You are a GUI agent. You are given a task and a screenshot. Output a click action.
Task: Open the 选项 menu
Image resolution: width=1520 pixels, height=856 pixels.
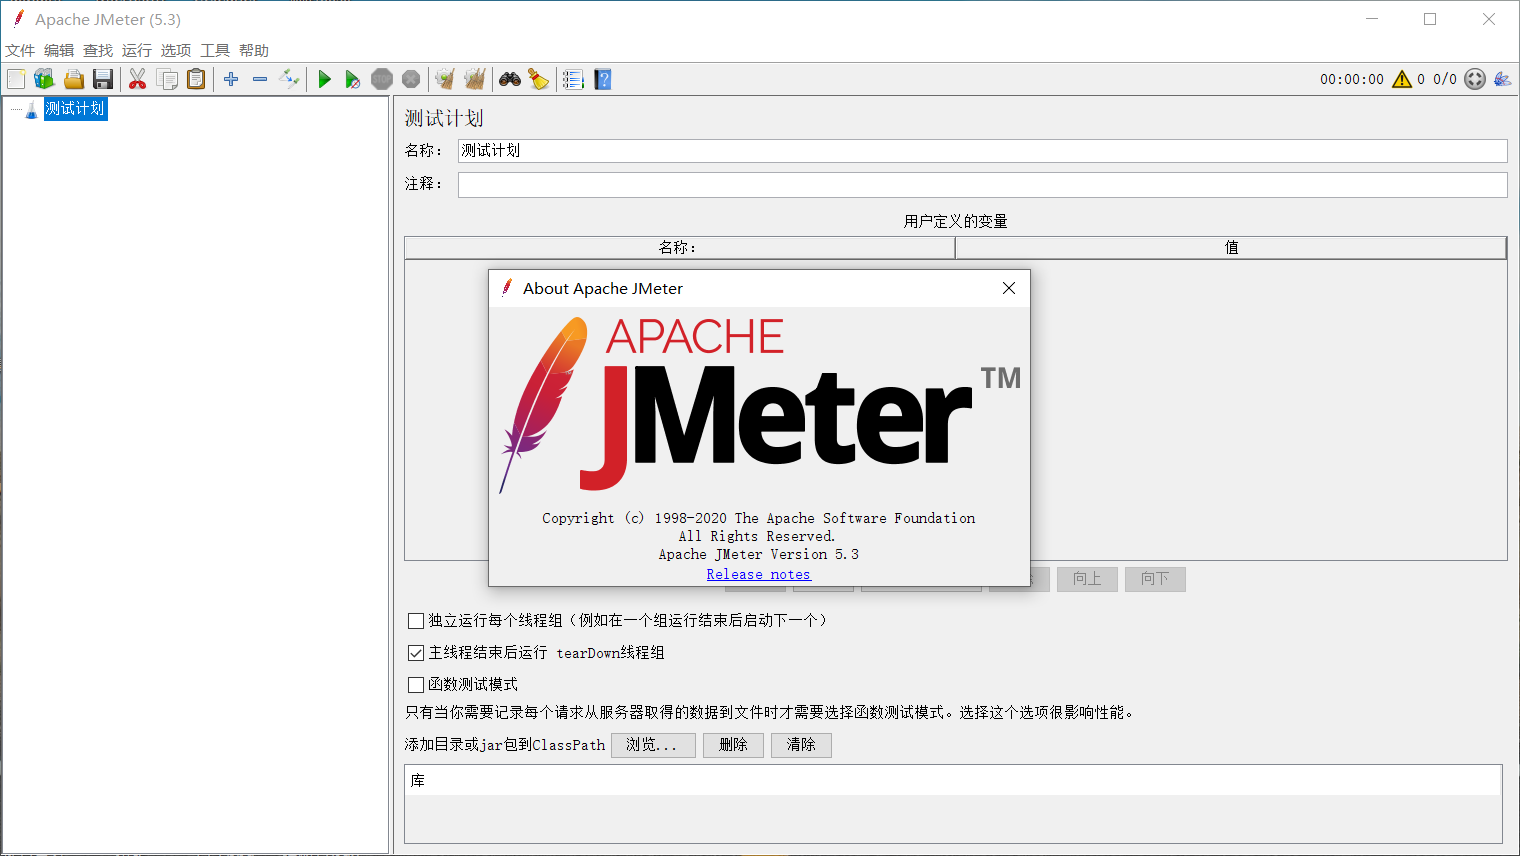point(176,51)
